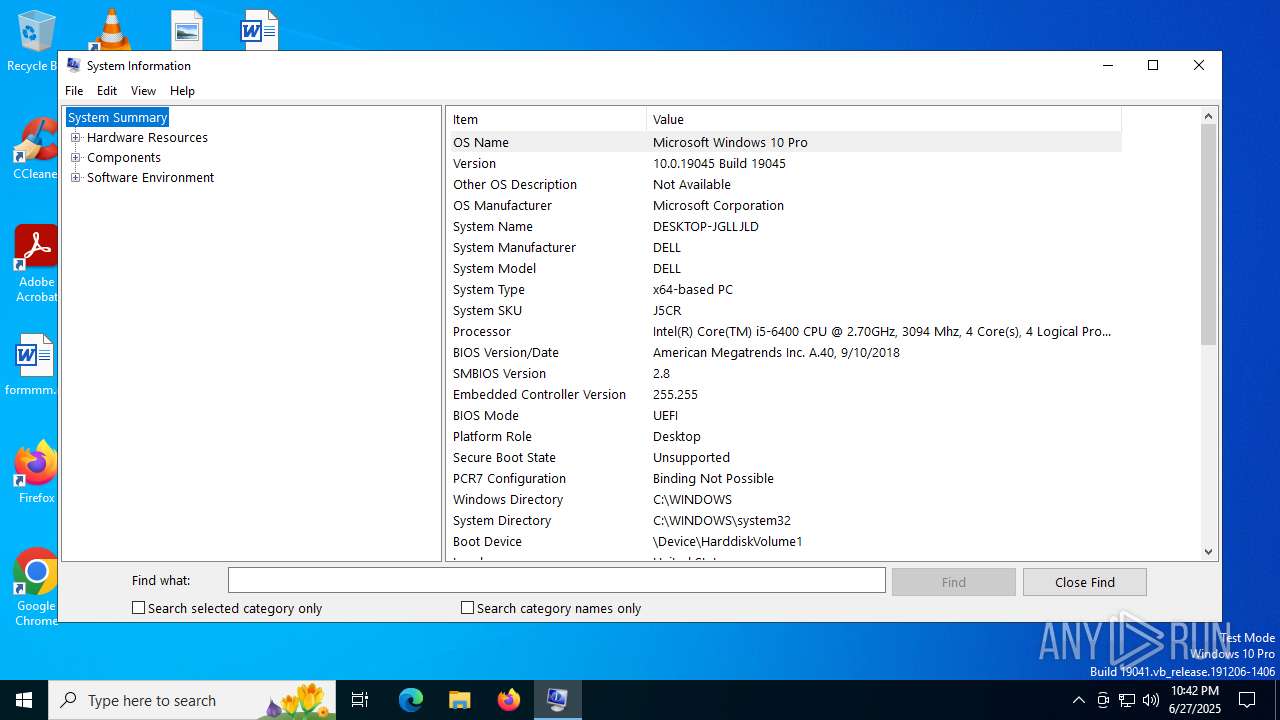The image size is (1280, 720).
Task: Open File Explorer from the taskbar
Action: (459, 700)
